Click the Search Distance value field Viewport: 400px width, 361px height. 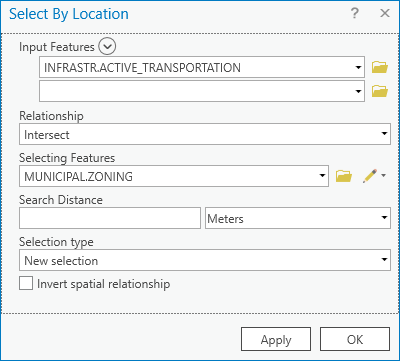110,218
